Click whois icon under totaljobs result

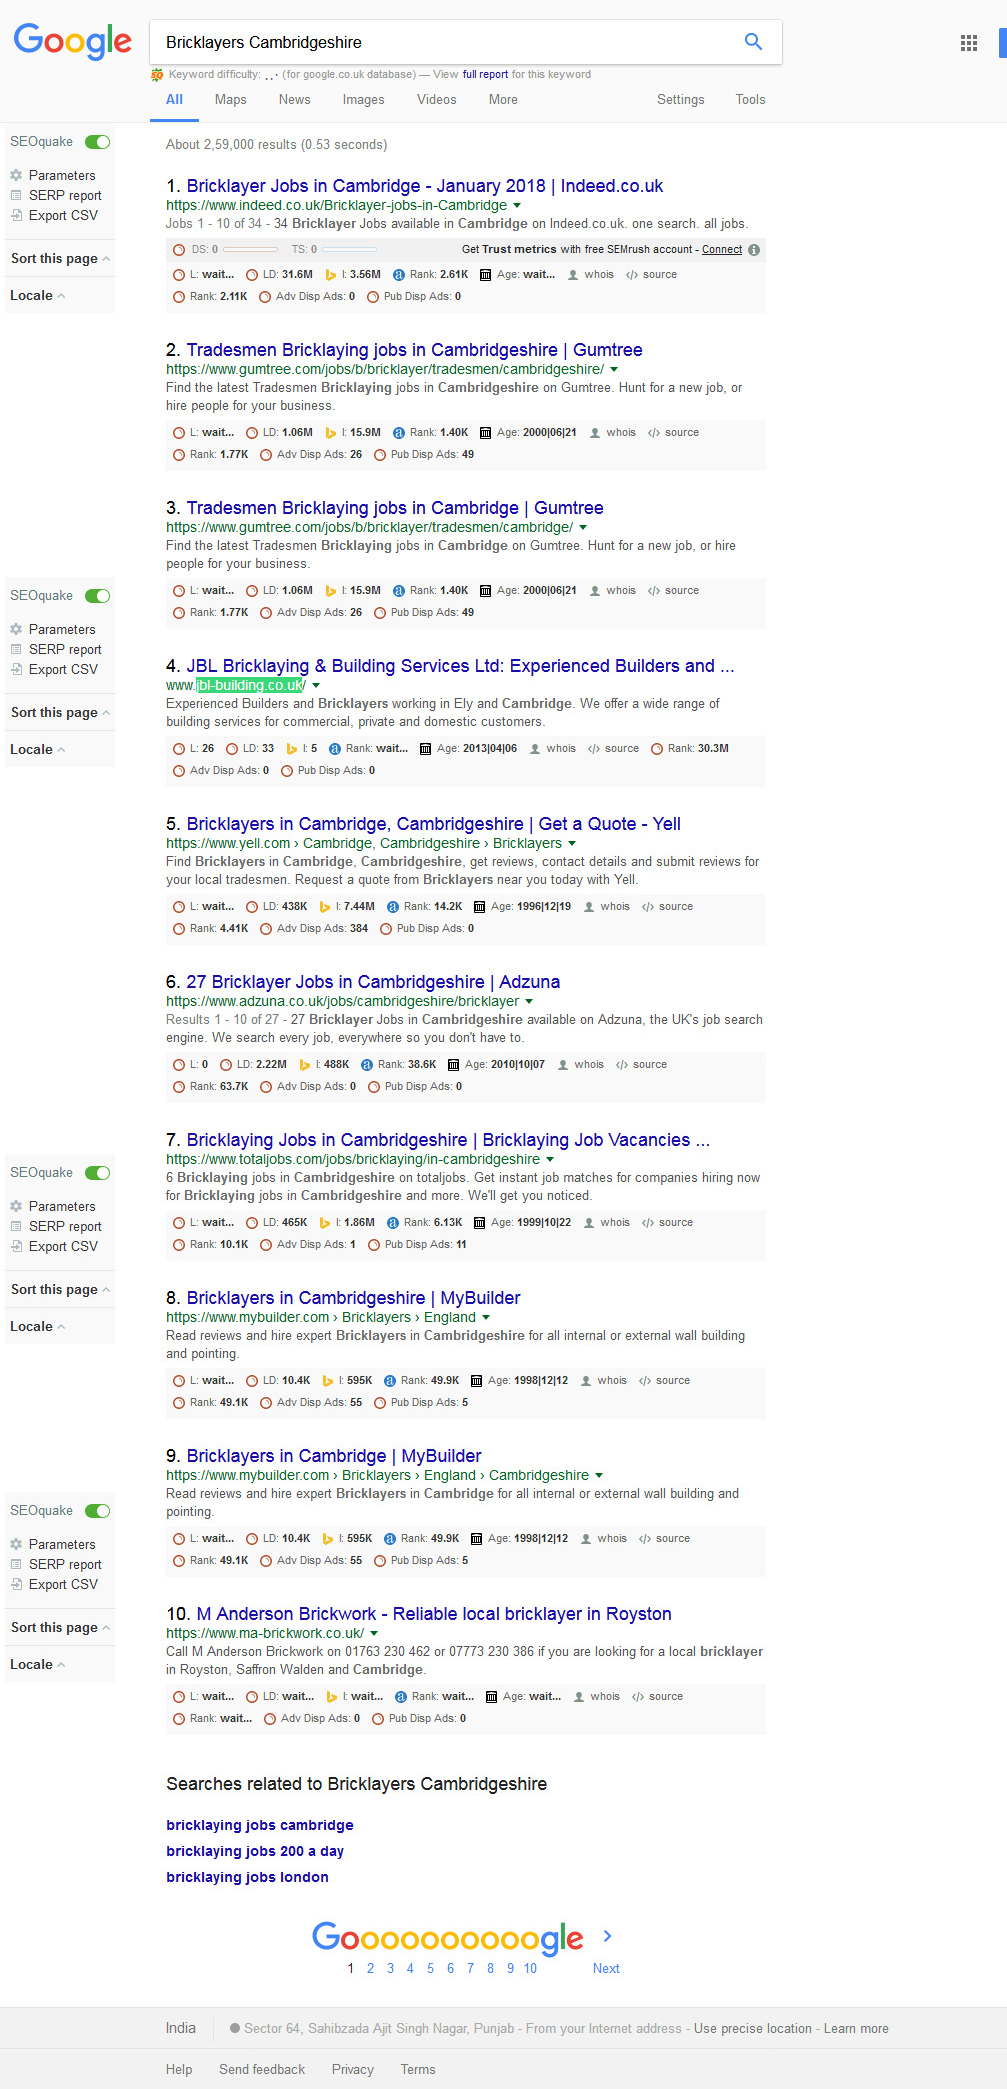589,1223
